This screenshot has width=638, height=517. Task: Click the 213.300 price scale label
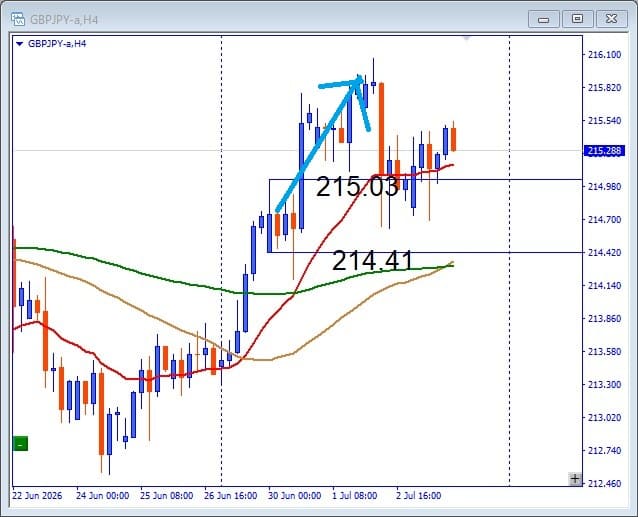pyautogui.click(x=605, y=384)
